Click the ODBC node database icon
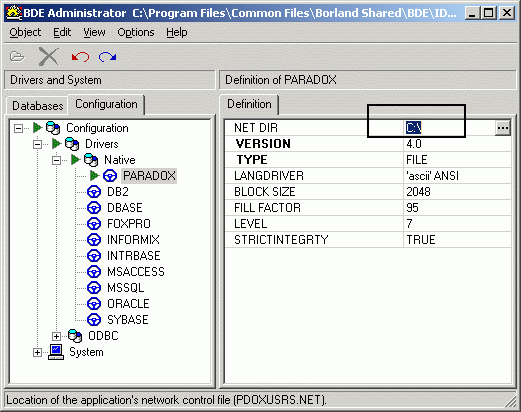Image resolution: width=521 pixels, height=412 pixels. point(75,336)
